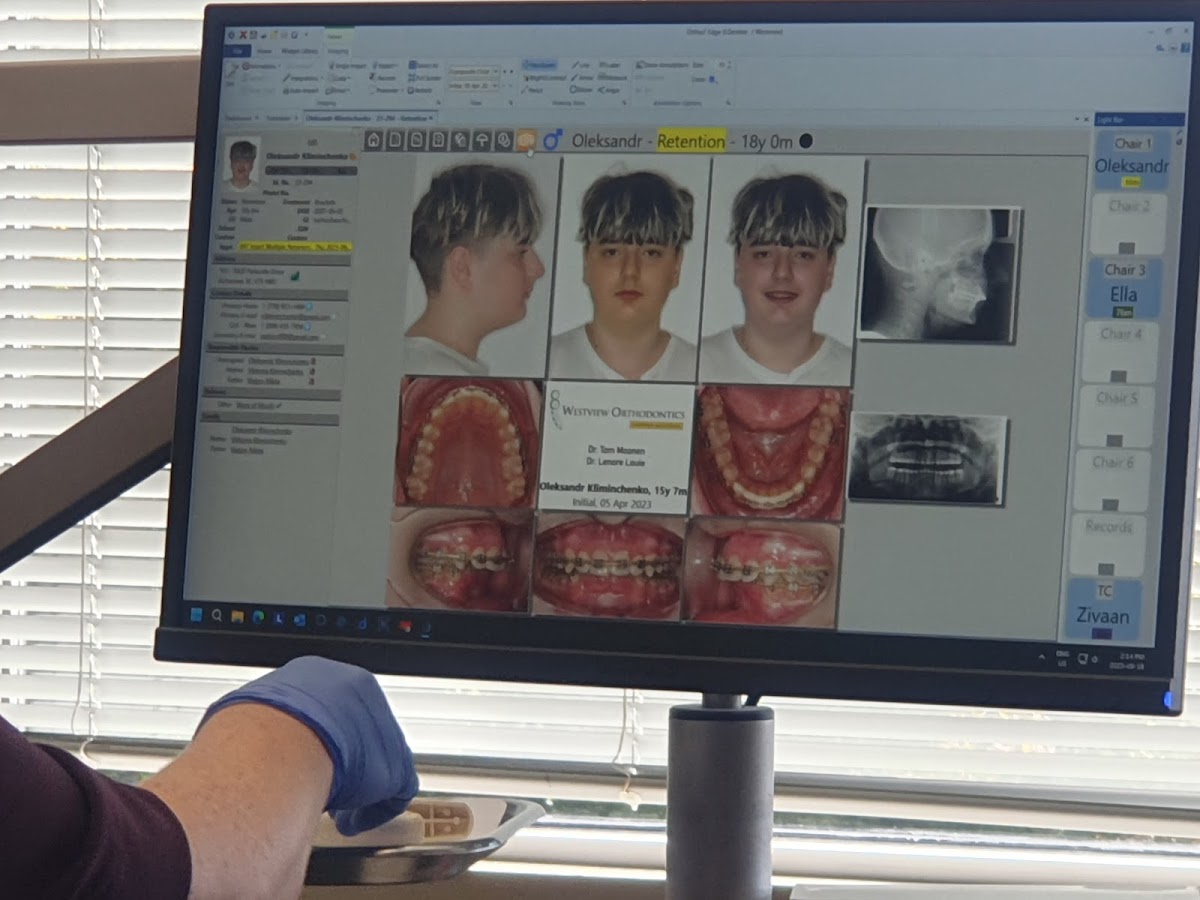Click the Full Screen view button

tap(425, 77)
